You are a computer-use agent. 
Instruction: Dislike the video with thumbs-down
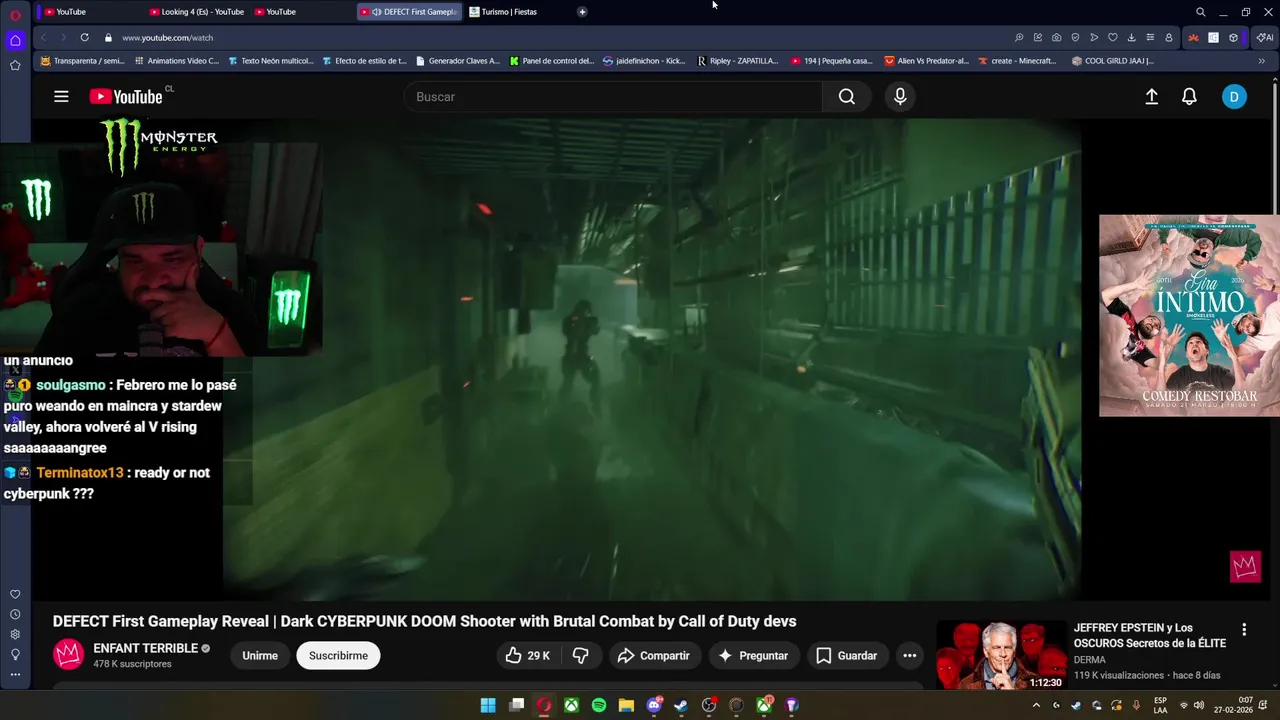(x=580, y=656)
